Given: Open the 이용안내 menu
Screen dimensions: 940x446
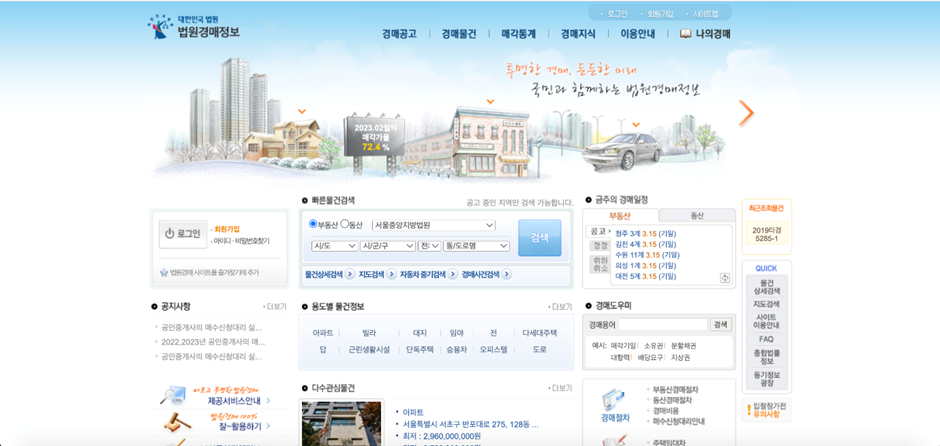Looking at the screenshot, I should point(637,34).
